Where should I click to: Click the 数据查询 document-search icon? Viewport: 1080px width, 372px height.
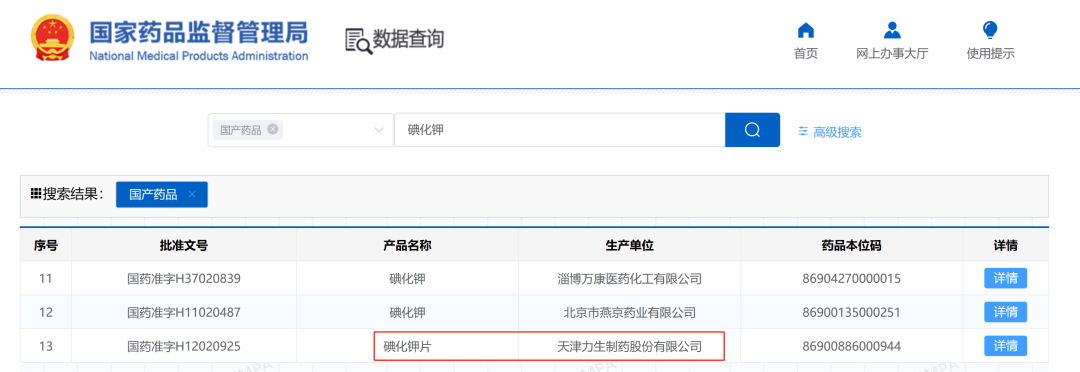(358, 41)
